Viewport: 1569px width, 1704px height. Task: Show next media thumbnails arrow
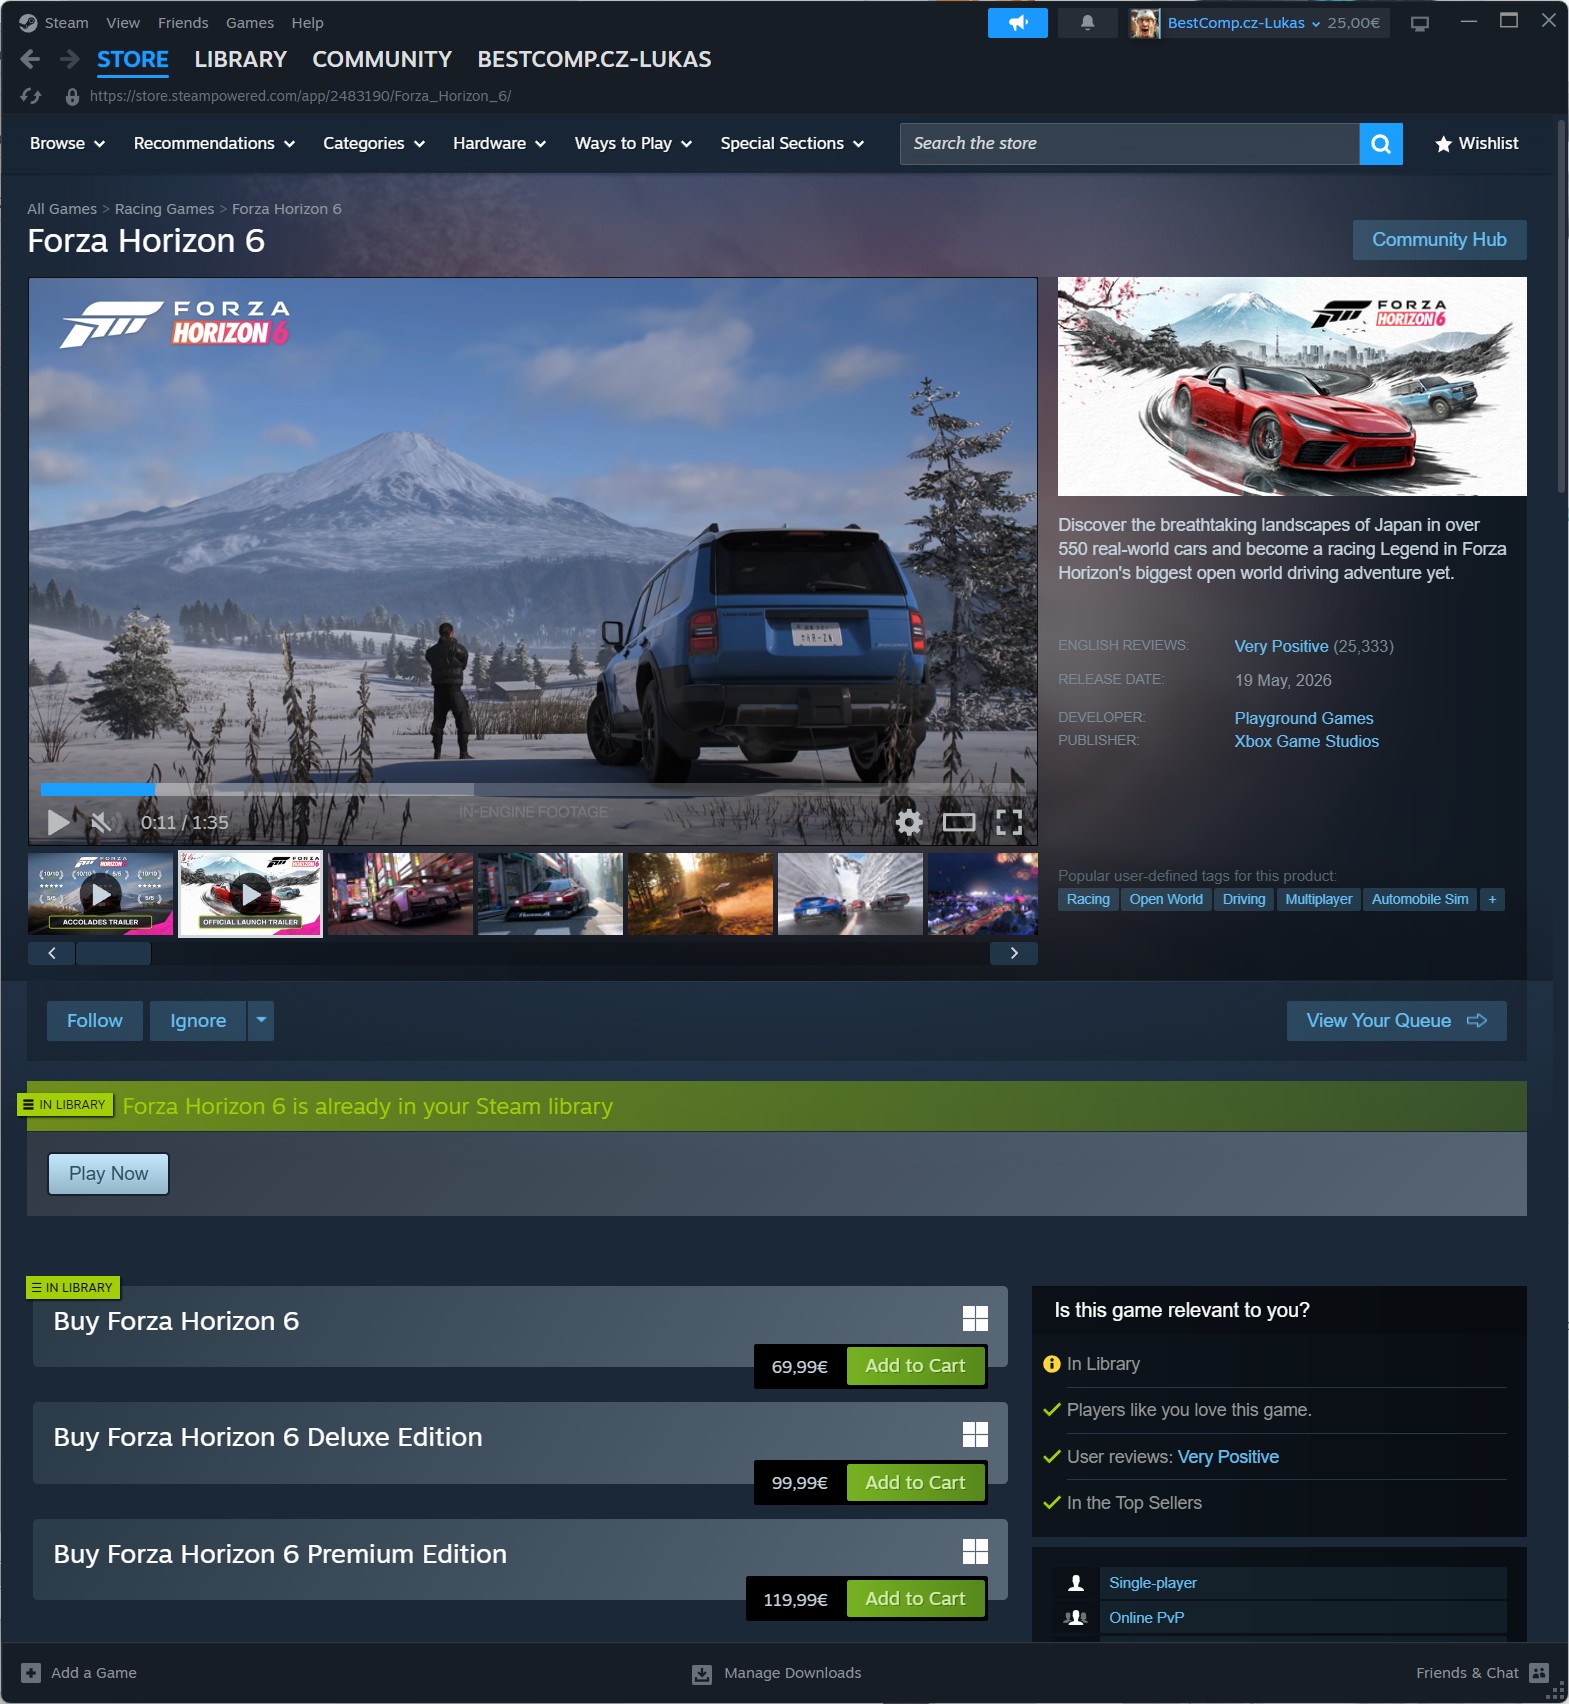[x=1014, y=953]
